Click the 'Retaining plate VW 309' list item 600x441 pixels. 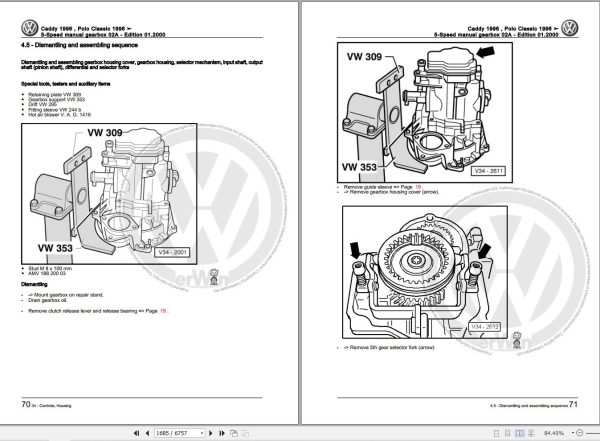pyautogui.click(x=54, y=95)
